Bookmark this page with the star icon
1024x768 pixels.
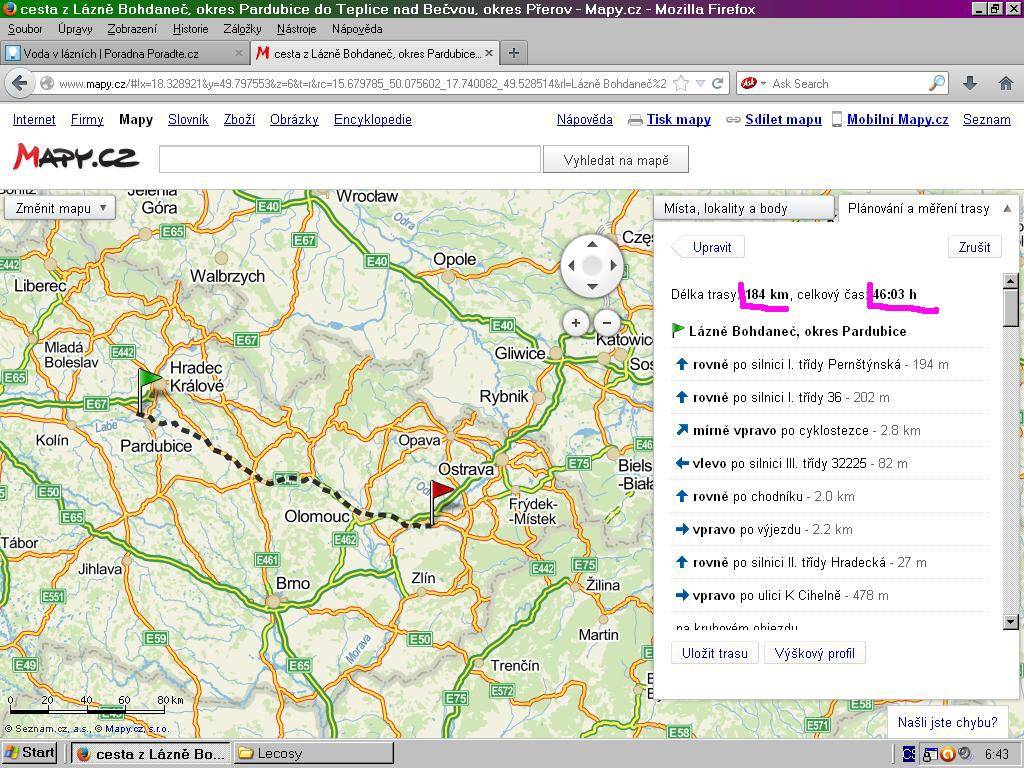[681, 83]
